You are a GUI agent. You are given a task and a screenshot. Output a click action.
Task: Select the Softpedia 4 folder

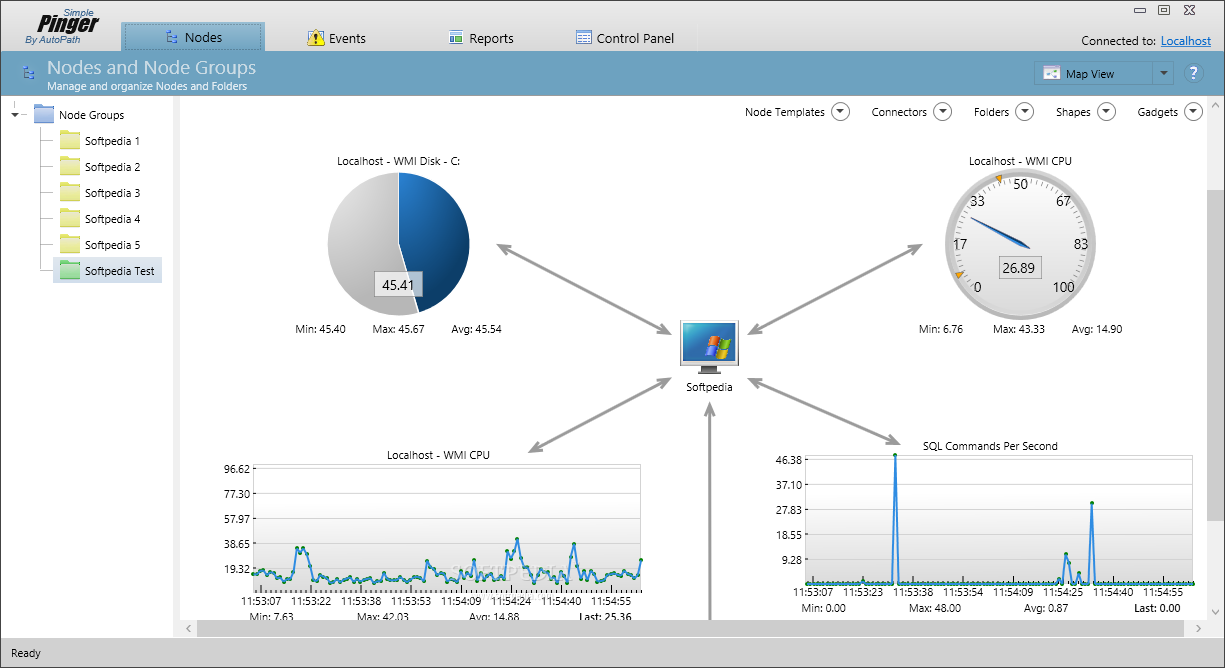tap(112, 219)
